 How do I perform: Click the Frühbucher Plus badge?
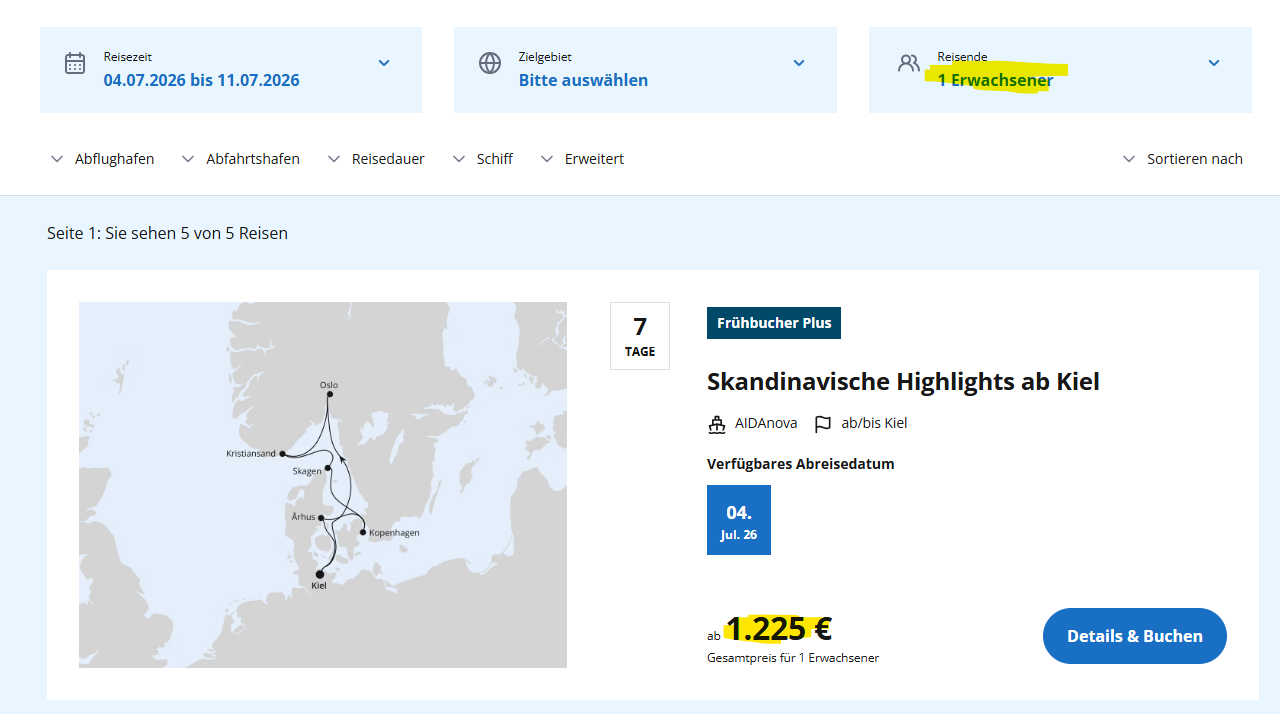[774, 323]
